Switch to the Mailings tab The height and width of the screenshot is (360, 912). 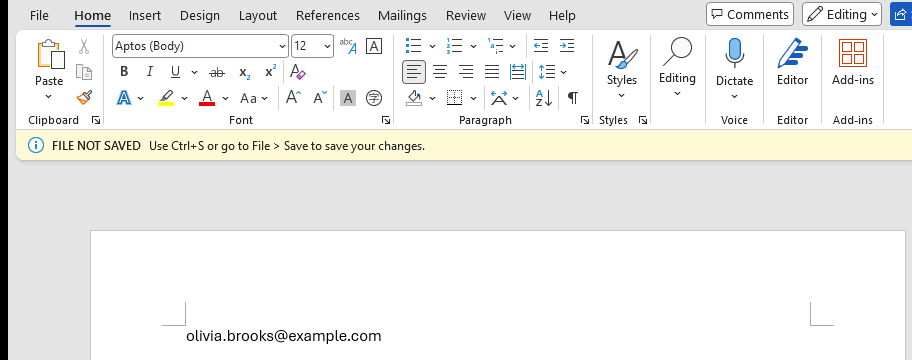pyautogui.click(x=402, y=15)
